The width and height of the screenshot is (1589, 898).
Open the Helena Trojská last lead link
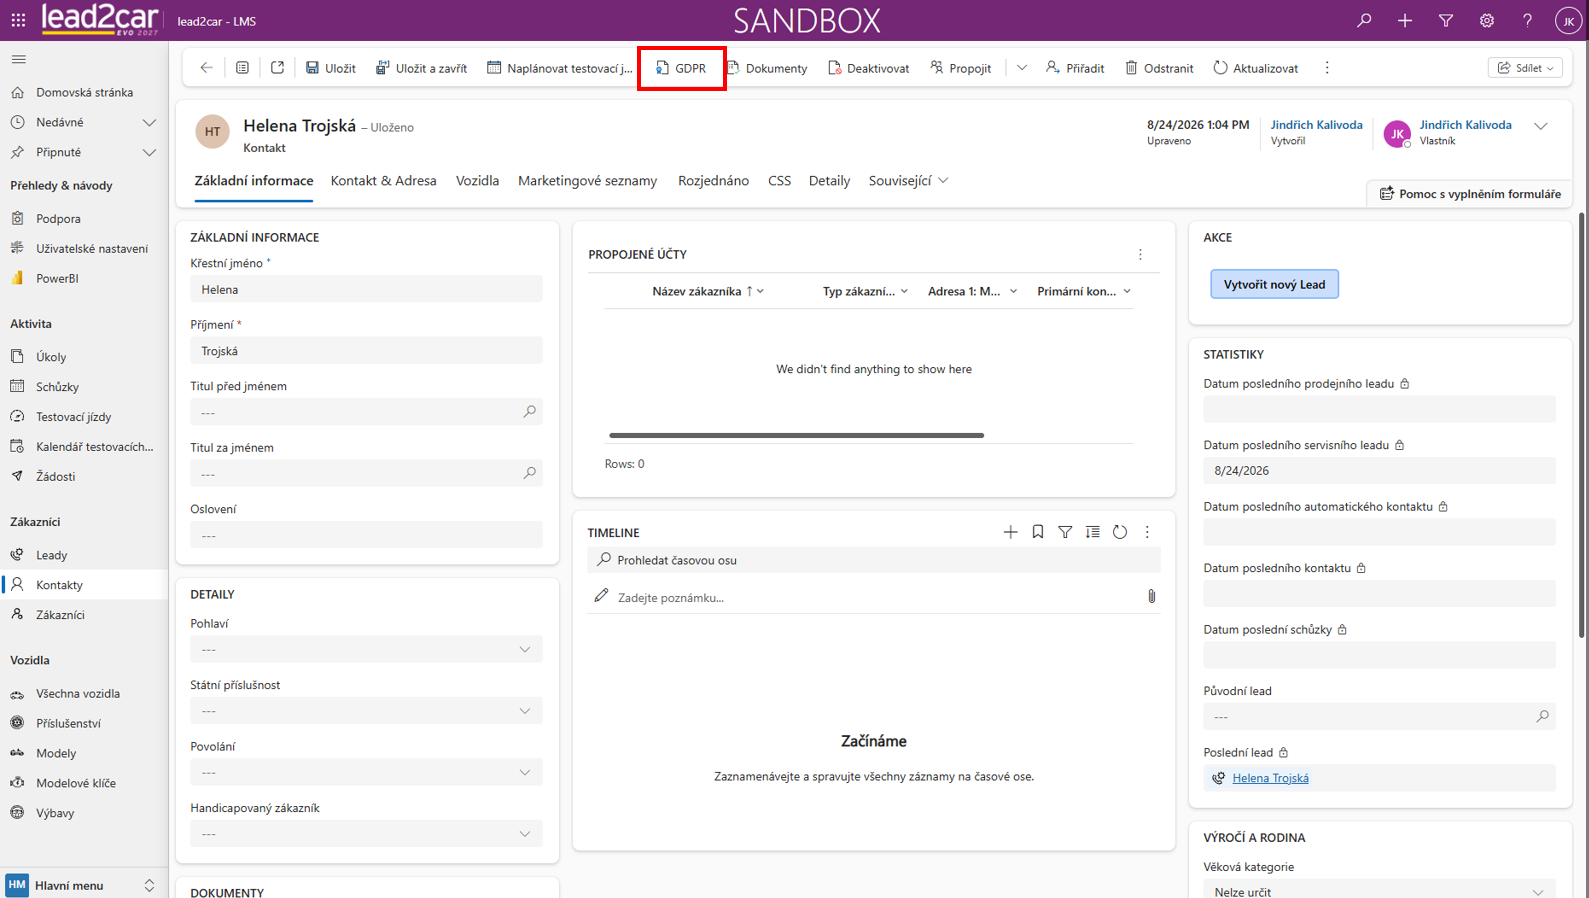coord(1270,778)
